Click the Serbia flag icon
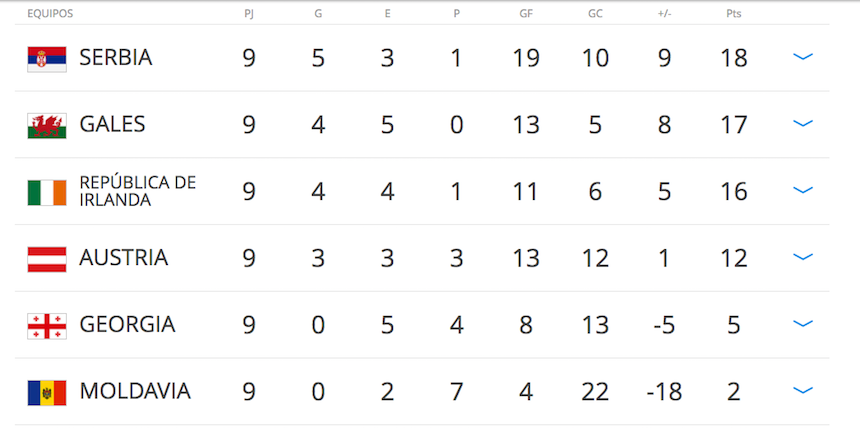860x440 pixels. tap(47, 58)
